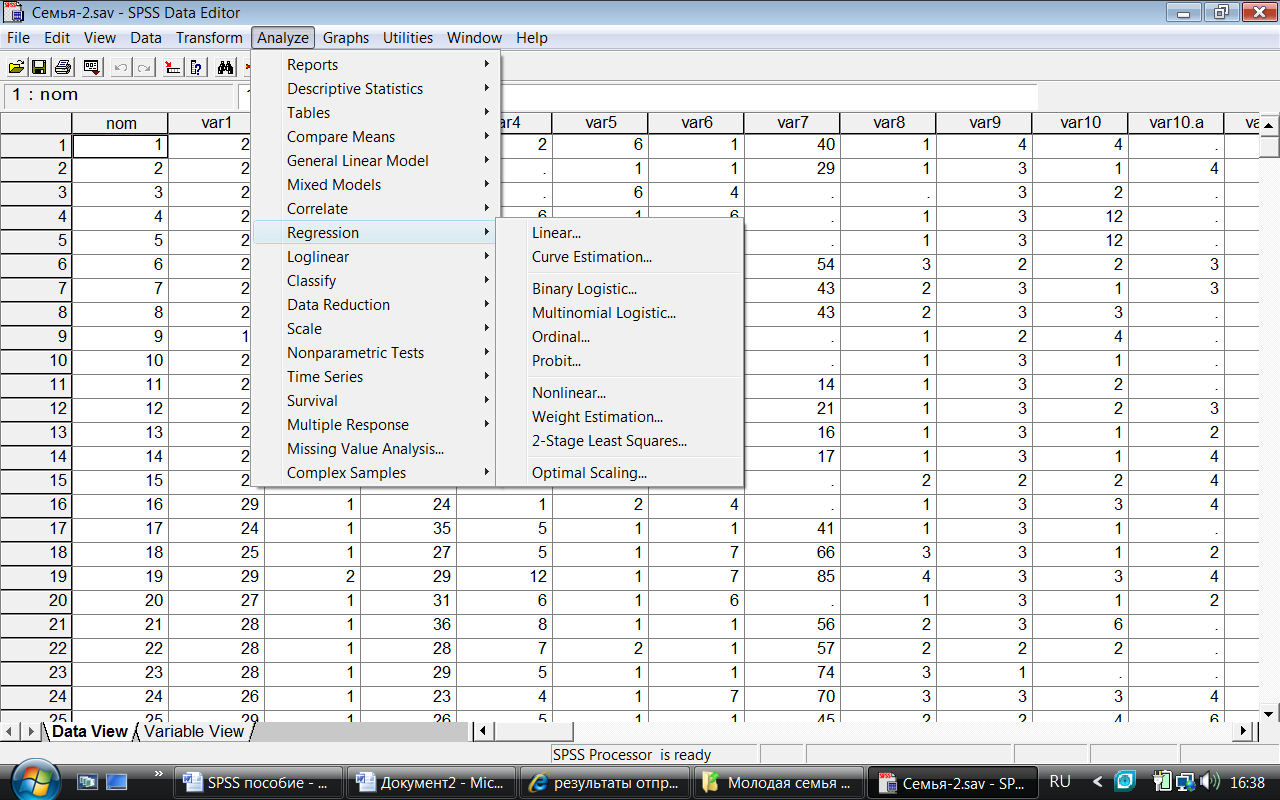Image resolution: width=1280 pixels, height=800 pixels.
Task: Select Multinomial Logistic option
Action: coord(620,313)
